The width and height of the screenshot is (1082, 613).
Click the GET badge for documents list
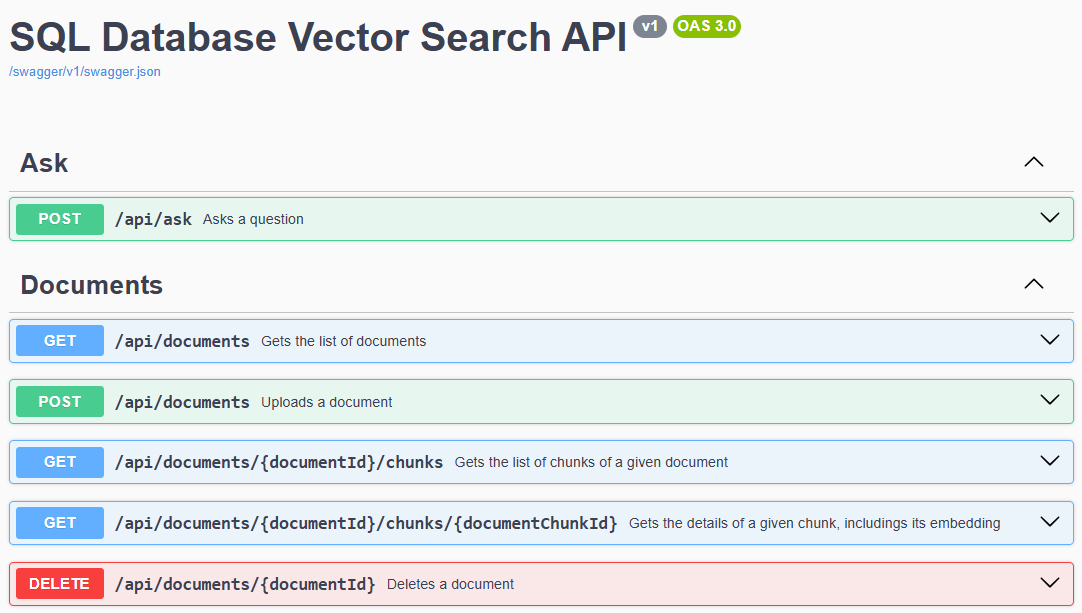point(60,341)
